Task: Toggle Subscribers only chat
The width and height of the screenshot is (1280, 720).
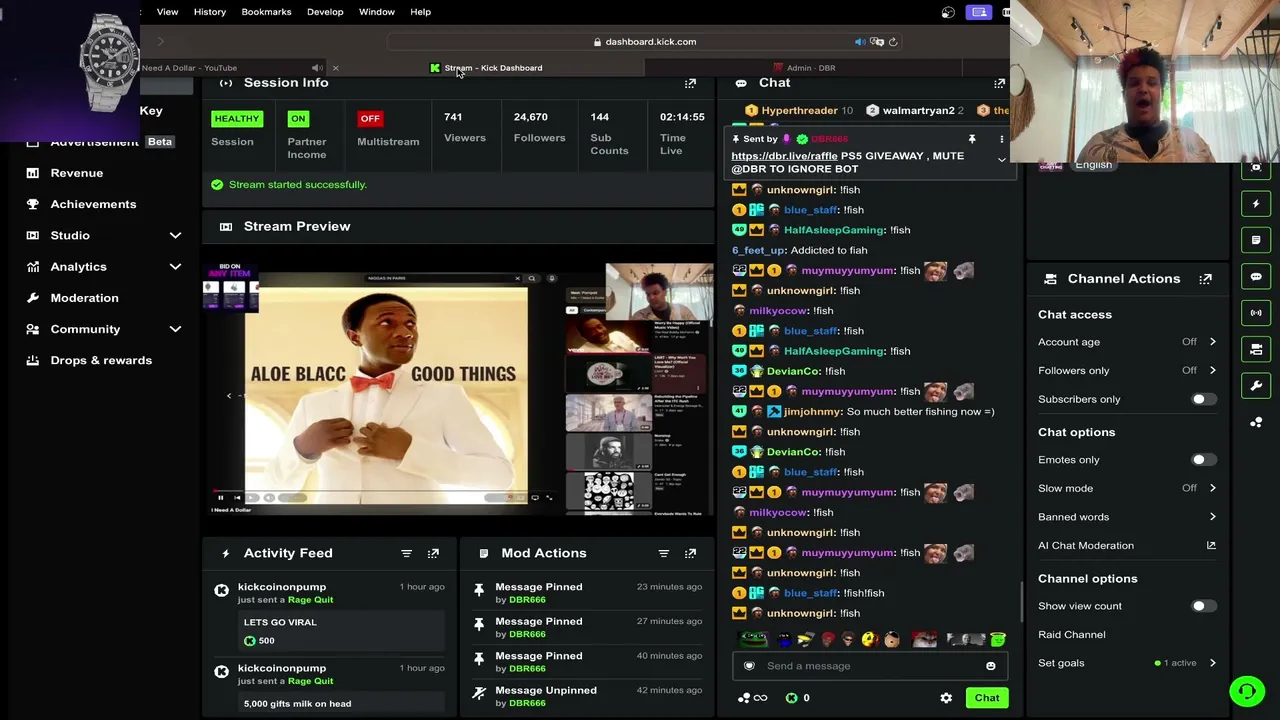Action: pyautogui.click(x=1203, y=400)
